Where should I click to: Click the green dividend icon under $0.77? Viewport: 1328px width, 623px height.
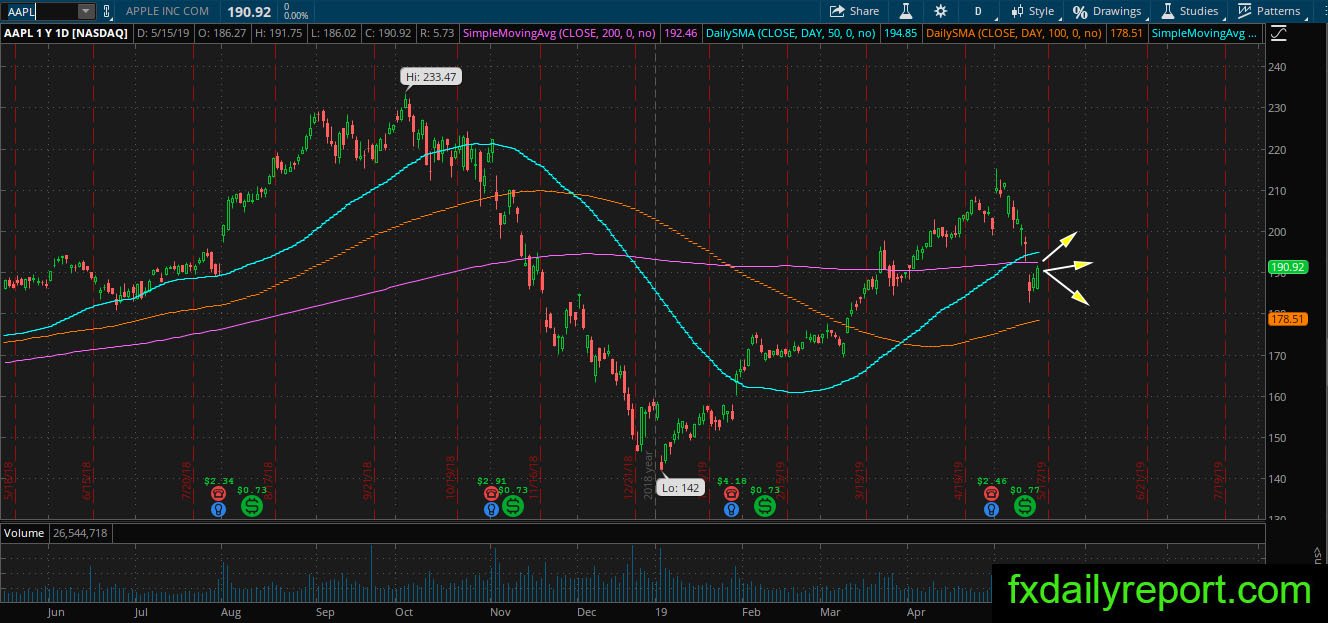coord(1025,506)
